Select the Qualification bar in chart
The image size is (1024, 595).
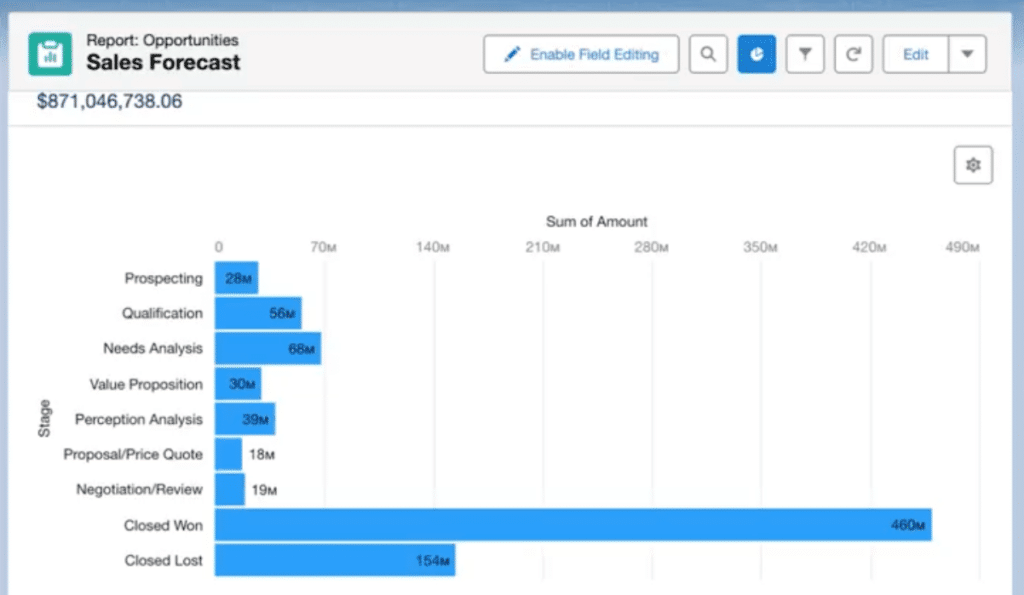(x=257, y=313)
